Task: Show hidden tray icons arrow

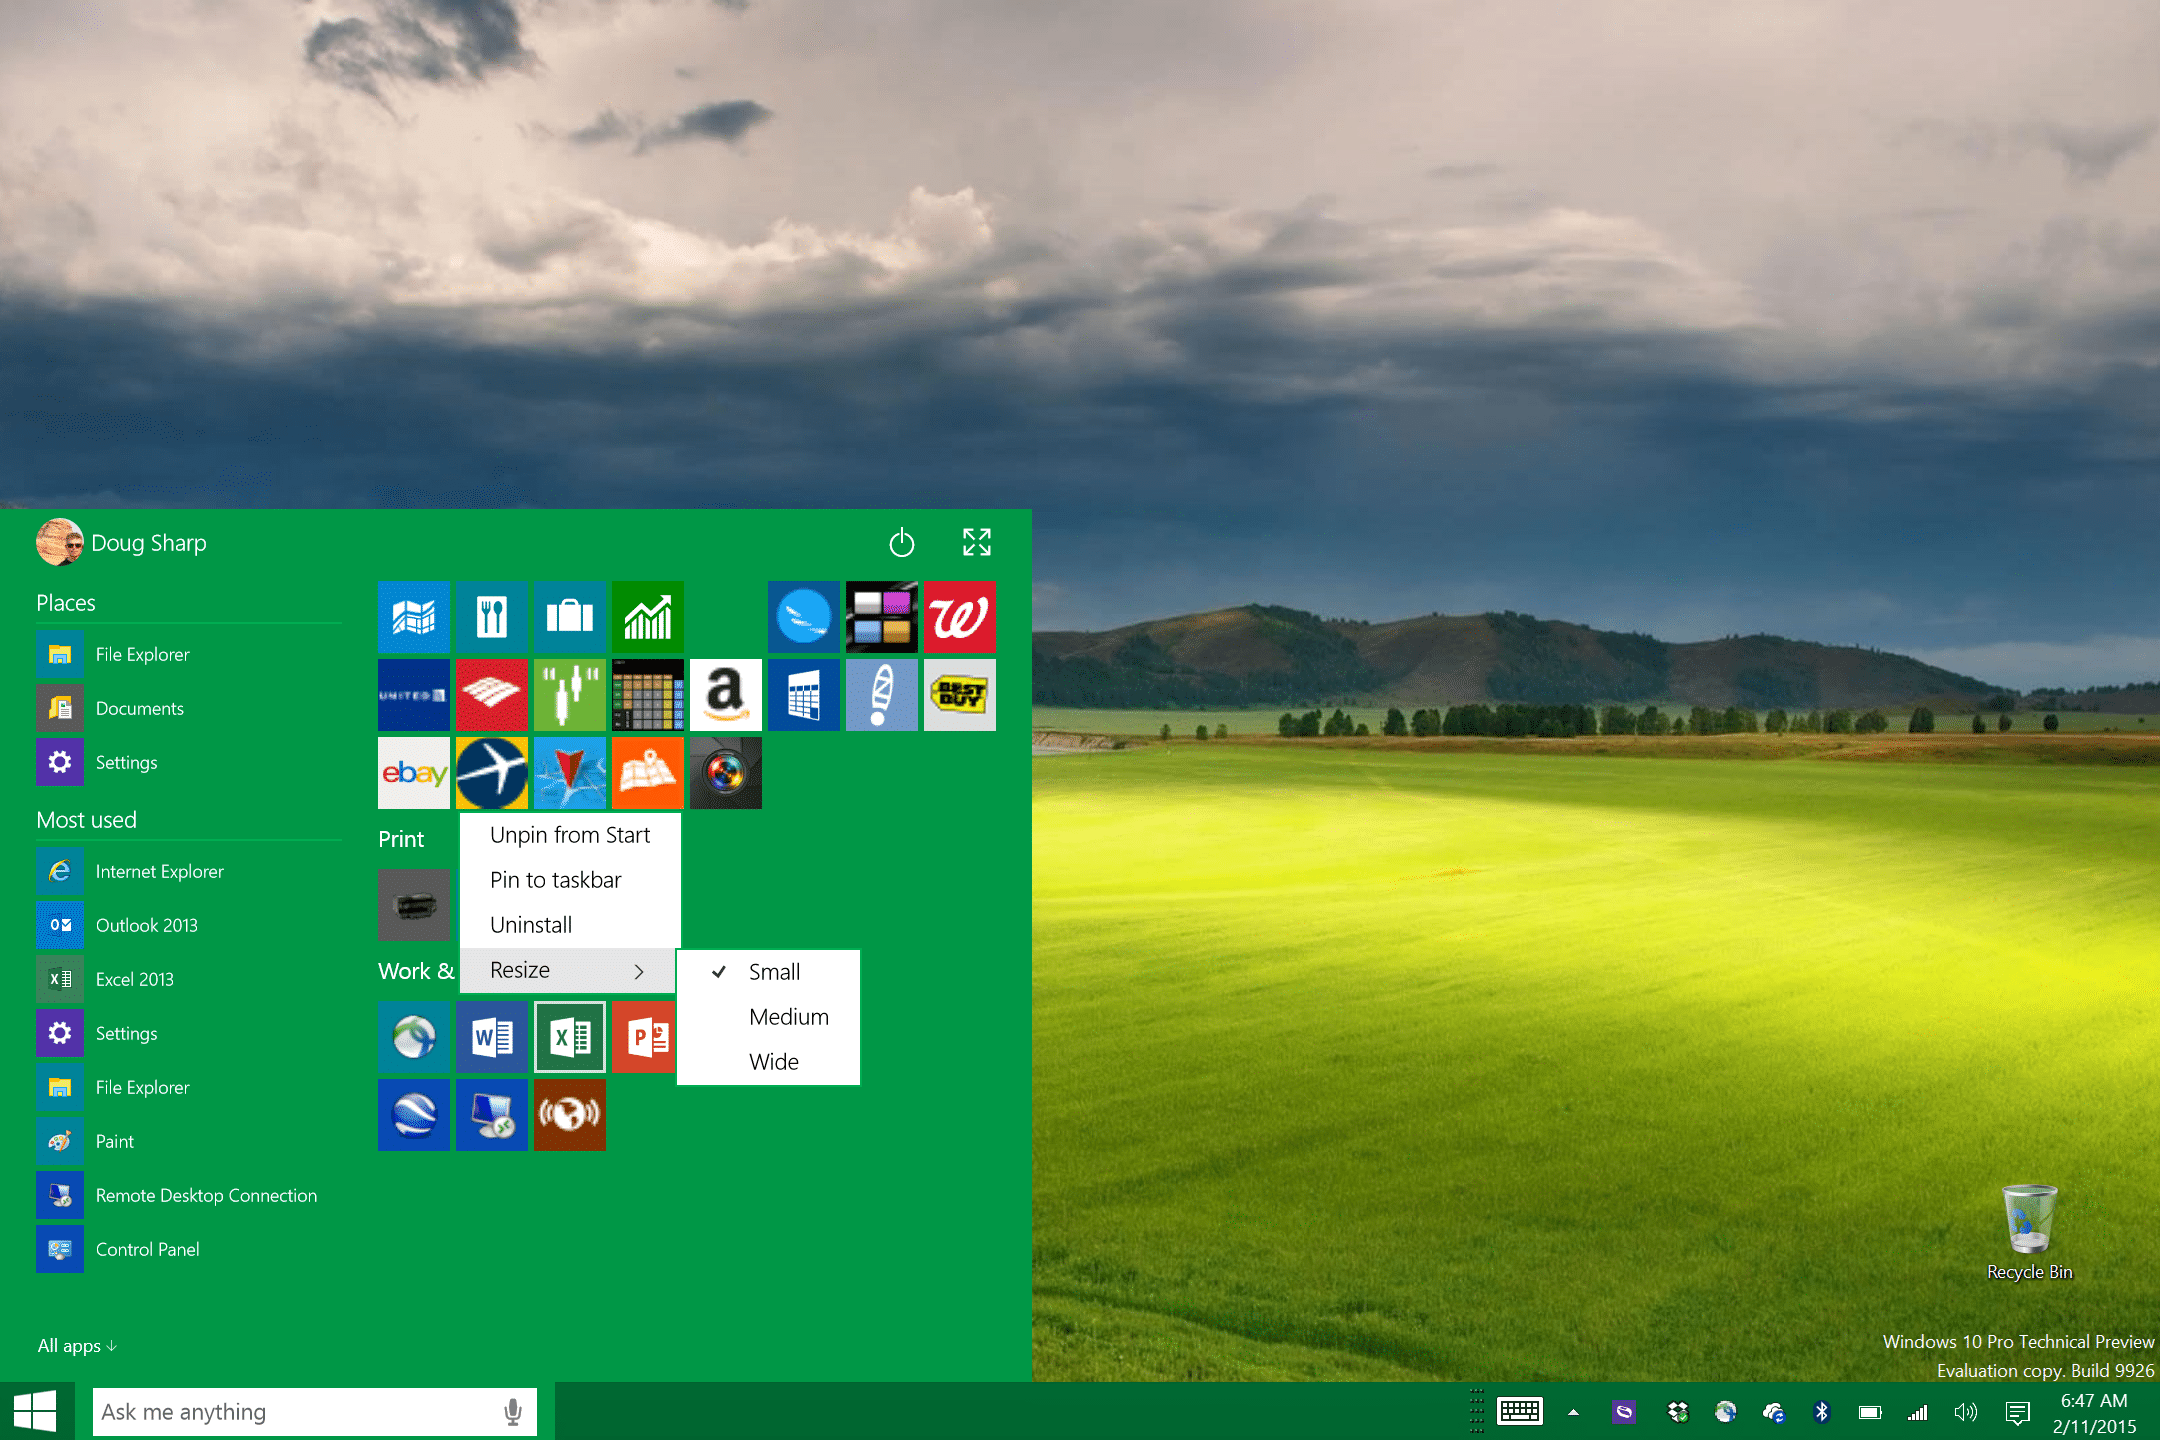Action: (x=1573, y=1412)
